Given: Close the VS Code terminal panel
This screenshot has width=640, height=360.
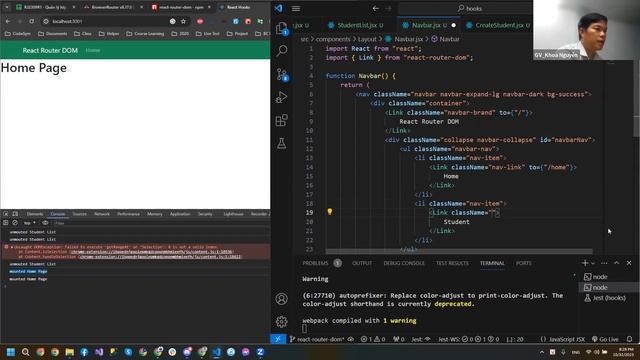Looking at the screenshot, I should tap(629, 263).
